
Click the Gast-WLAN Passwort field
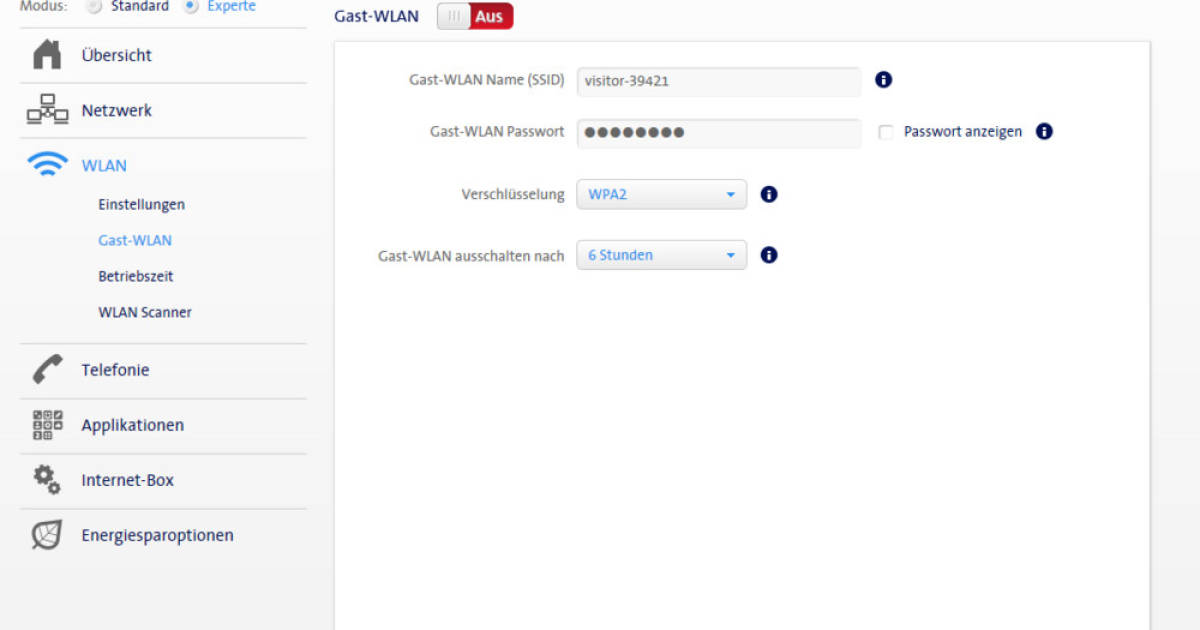(x=718, y=132)
